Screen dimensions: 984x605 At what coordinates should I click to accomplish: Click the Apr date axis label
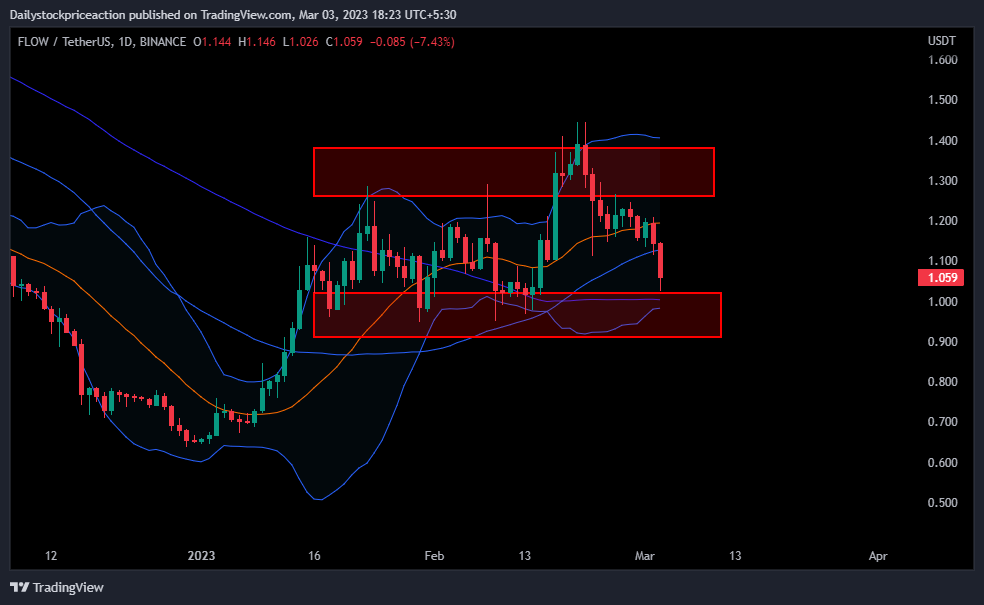[x=878, y=555]
